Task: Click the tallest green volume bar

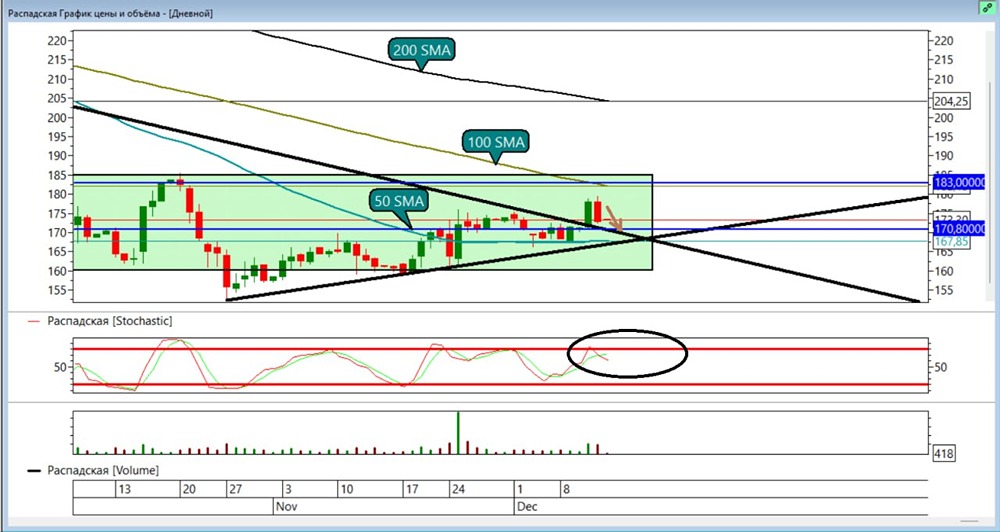Action: click(458, 432)
